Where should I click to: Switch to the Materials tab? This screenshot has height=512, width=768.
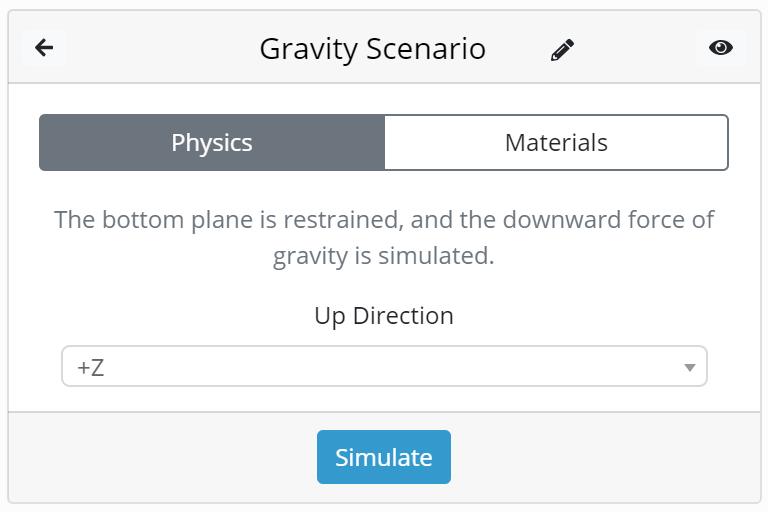click(x=556, y=143)
